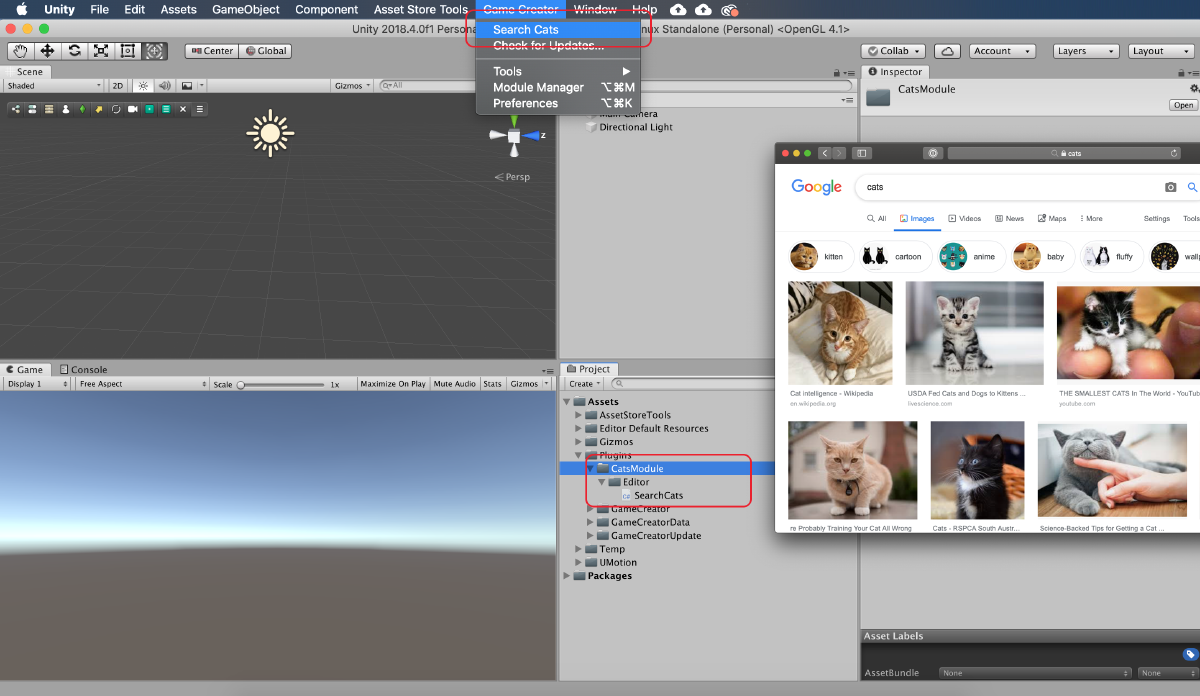
Task: Show the Safari sidebar
Action: pyautogui.click(x=862, y=153)
